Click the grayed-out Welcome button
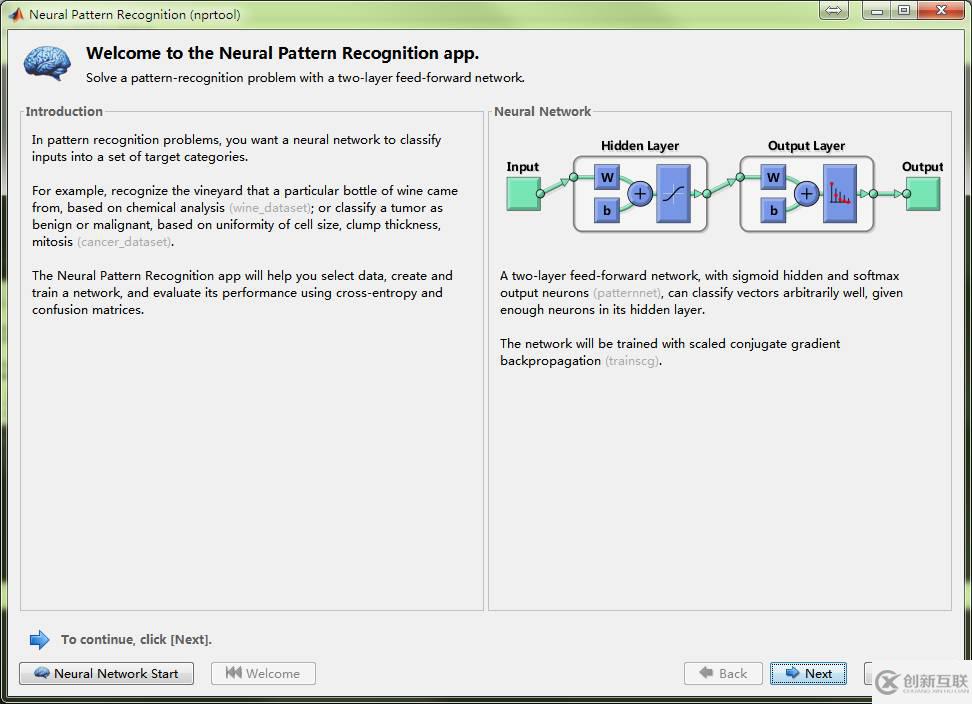This screenshot has width=972, height=704. coord(263,673)
